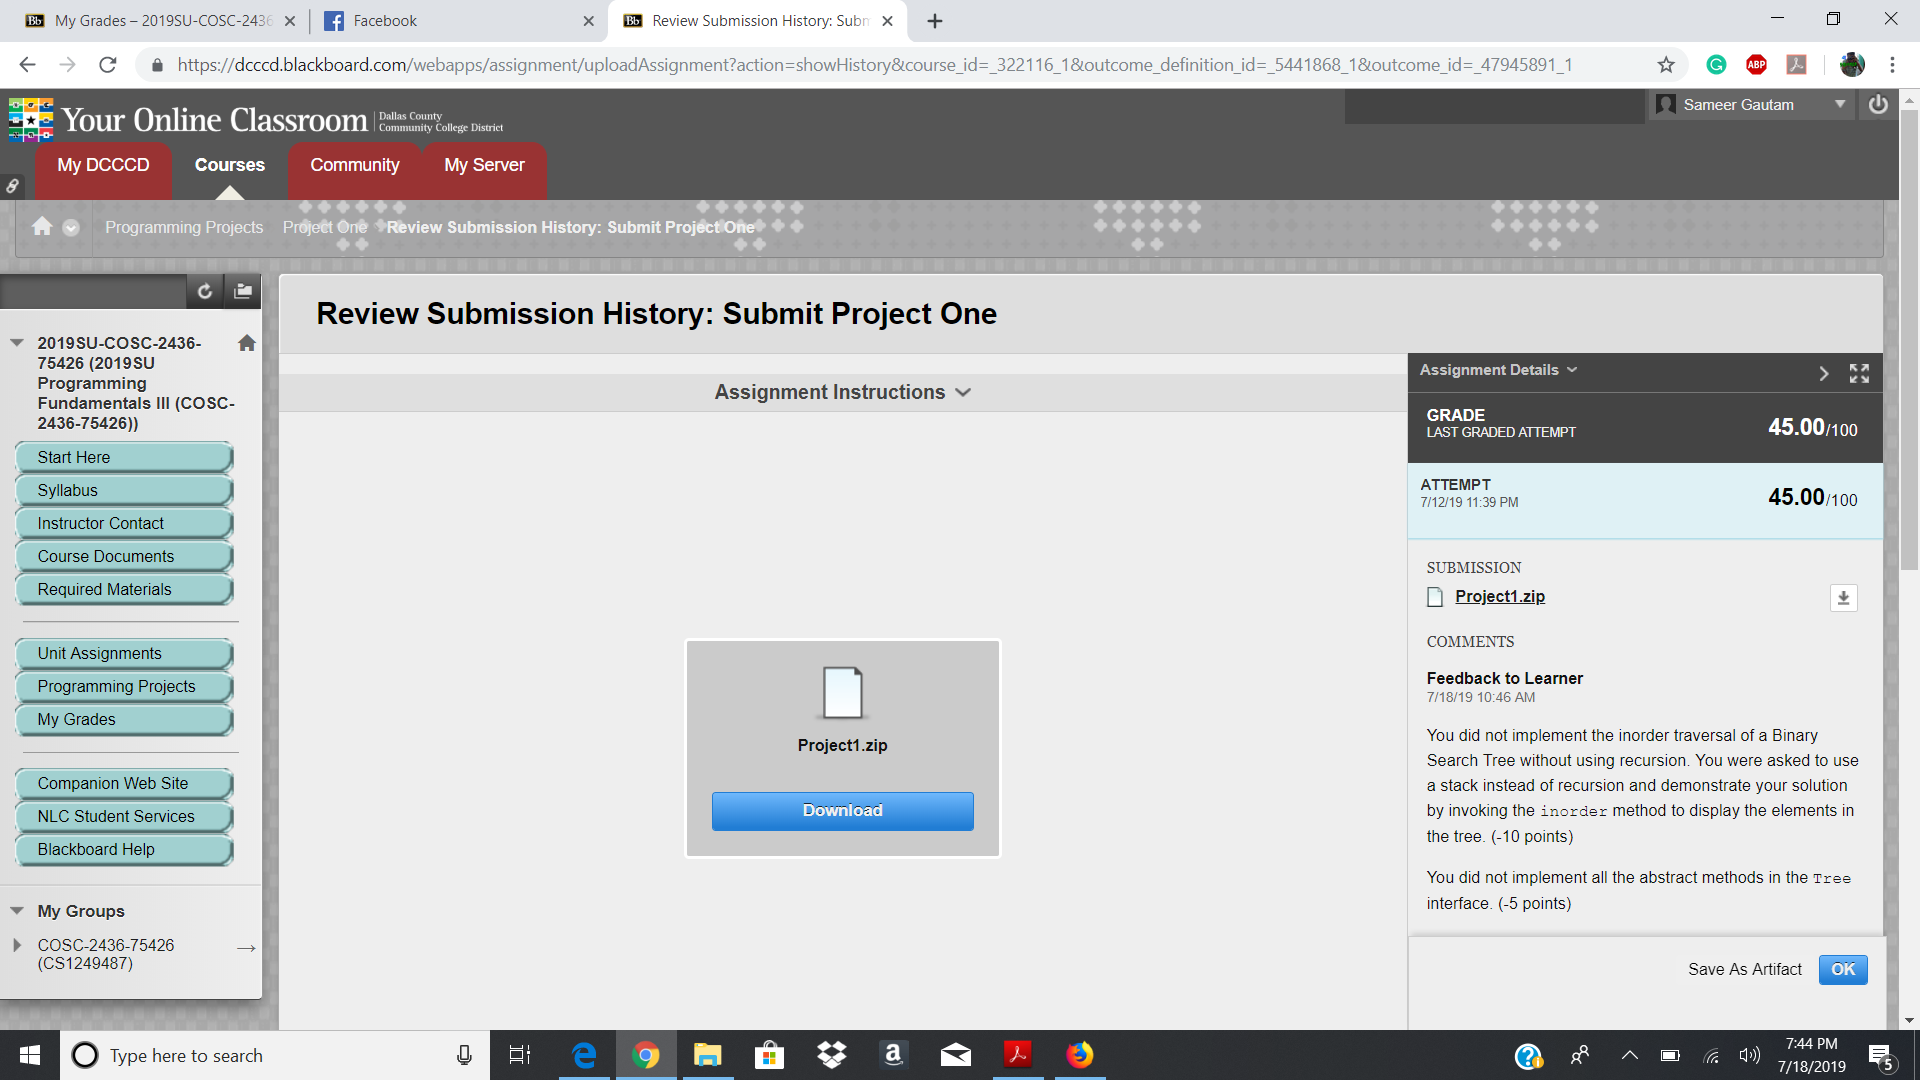Switch to Facebook browser tab

[458, 21]
